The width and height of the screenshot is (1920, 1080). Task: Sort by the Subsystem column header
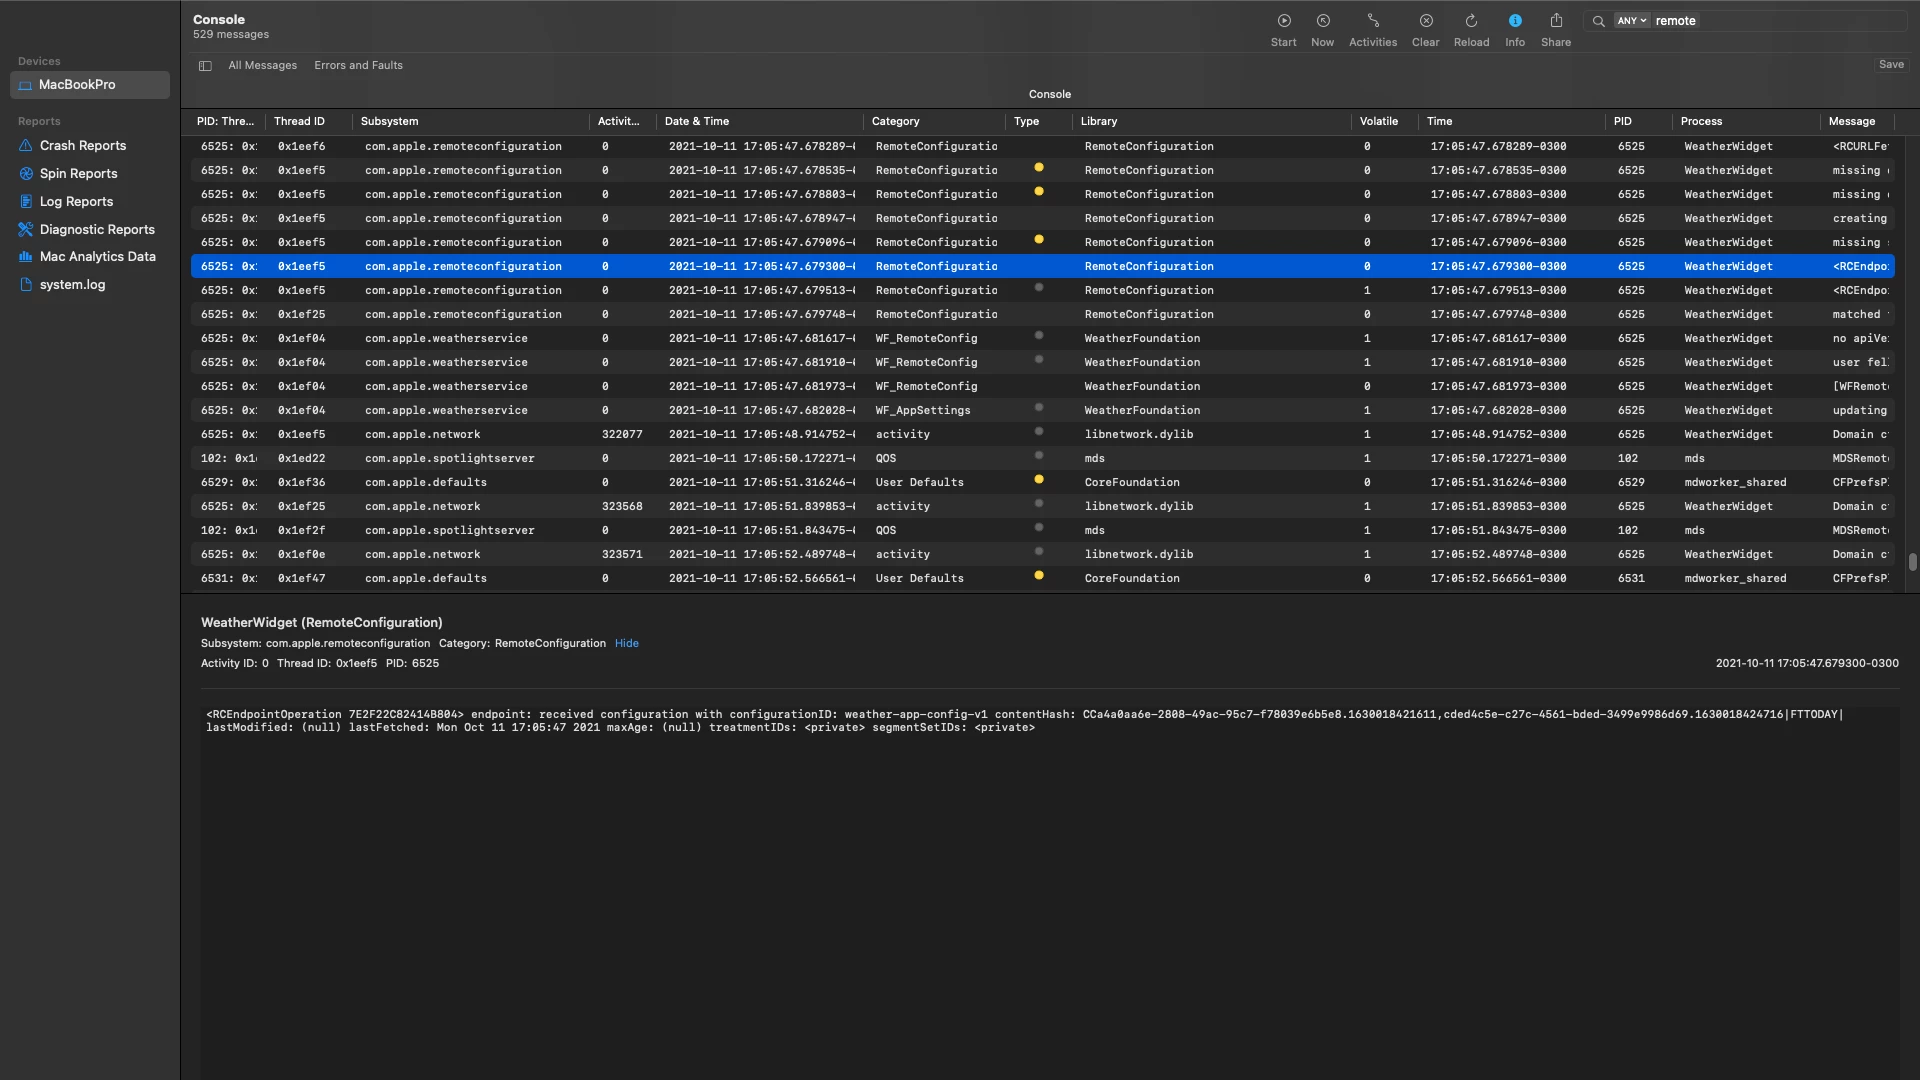pyautogui.click(x=390, y=122)
